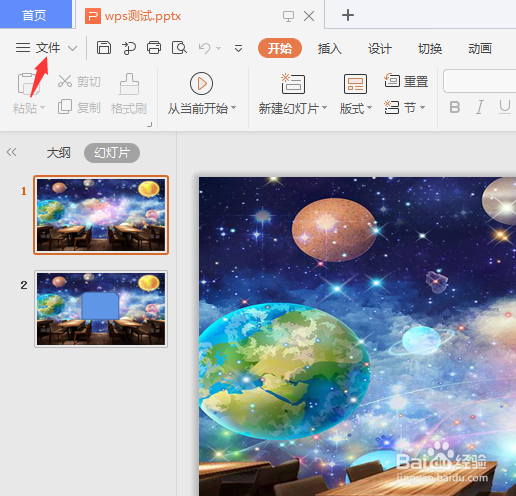Expand the 文件 menu dropdown arrow
Viewport: 516px width, 496px height.
[72, 49]
